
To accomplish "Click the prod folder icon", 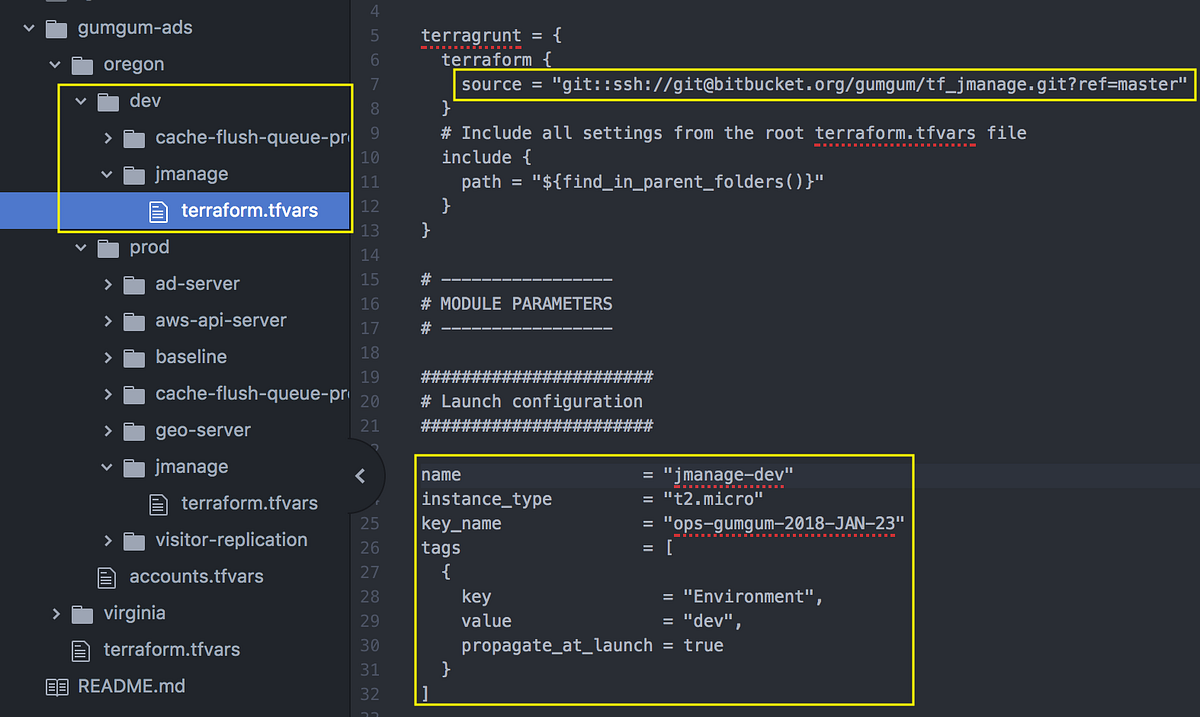I will click(108, 247).
